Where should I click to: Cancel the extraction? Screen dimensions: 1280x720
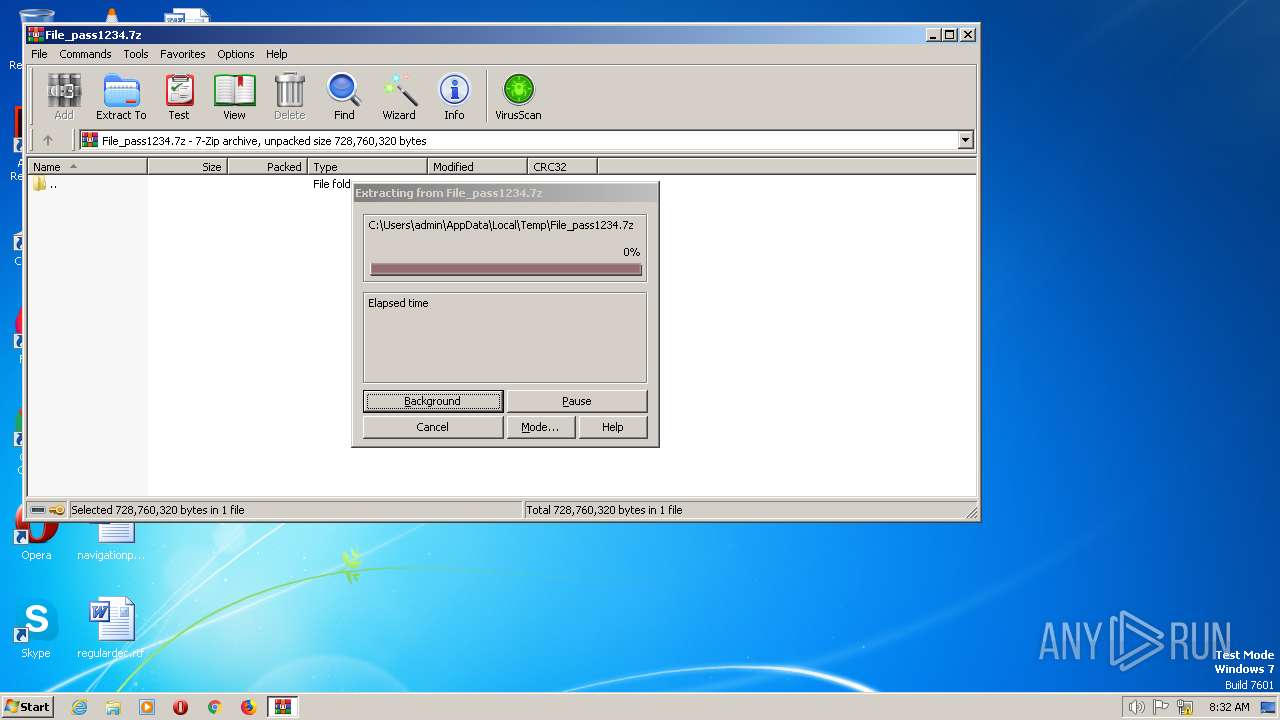(x=432, y=427)
